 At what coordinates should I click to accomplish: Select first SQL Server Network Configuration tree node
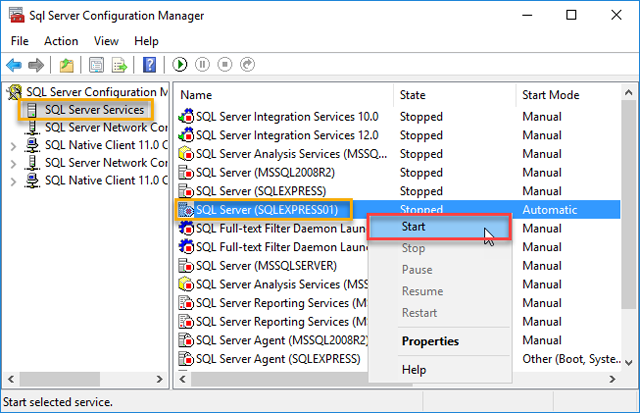tap(106, 127)
